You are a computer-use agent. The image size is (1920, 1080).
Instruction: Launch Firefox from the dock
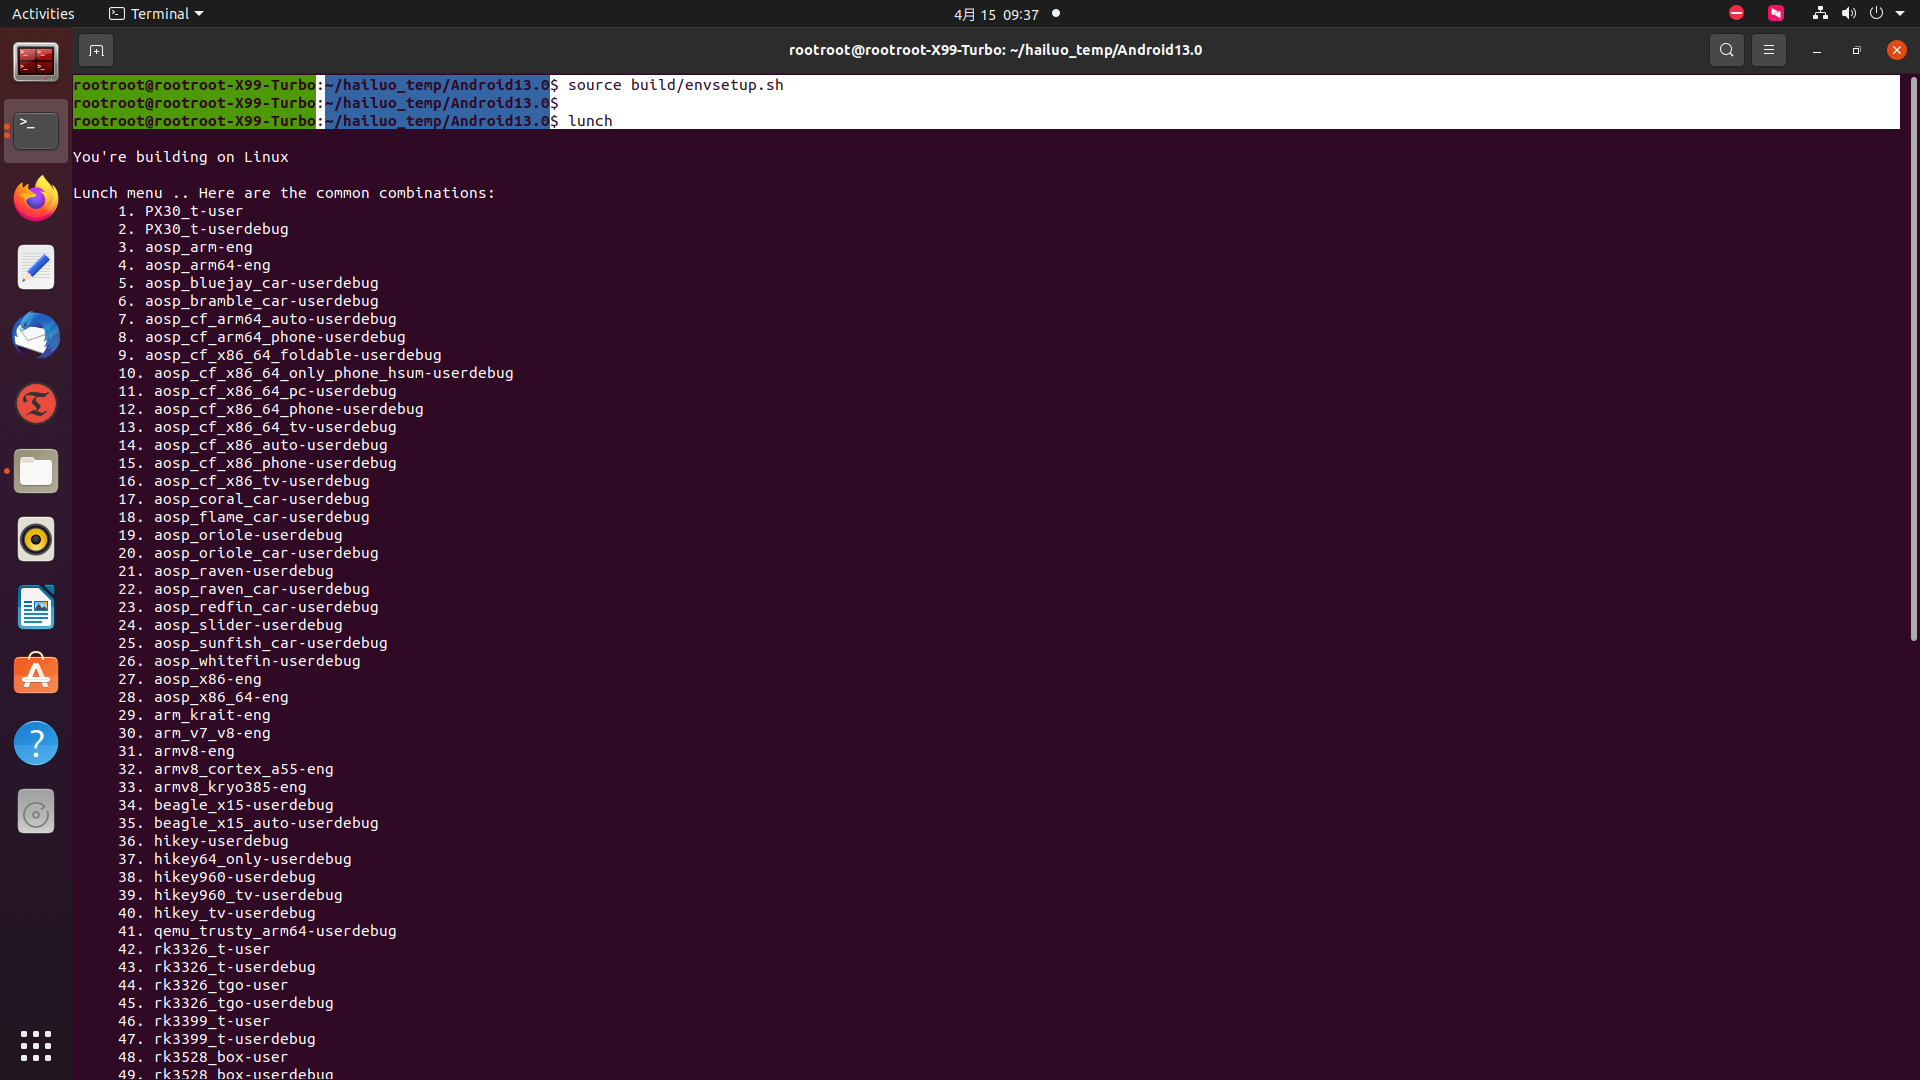36,199
